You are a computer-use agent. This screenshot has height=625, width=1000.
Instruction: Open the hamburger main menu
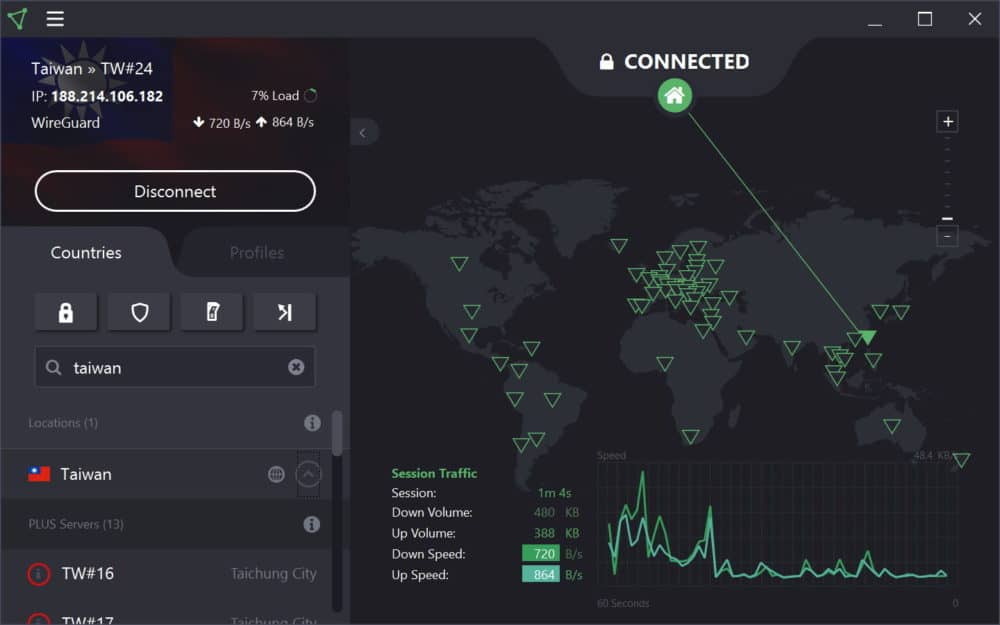55,19
